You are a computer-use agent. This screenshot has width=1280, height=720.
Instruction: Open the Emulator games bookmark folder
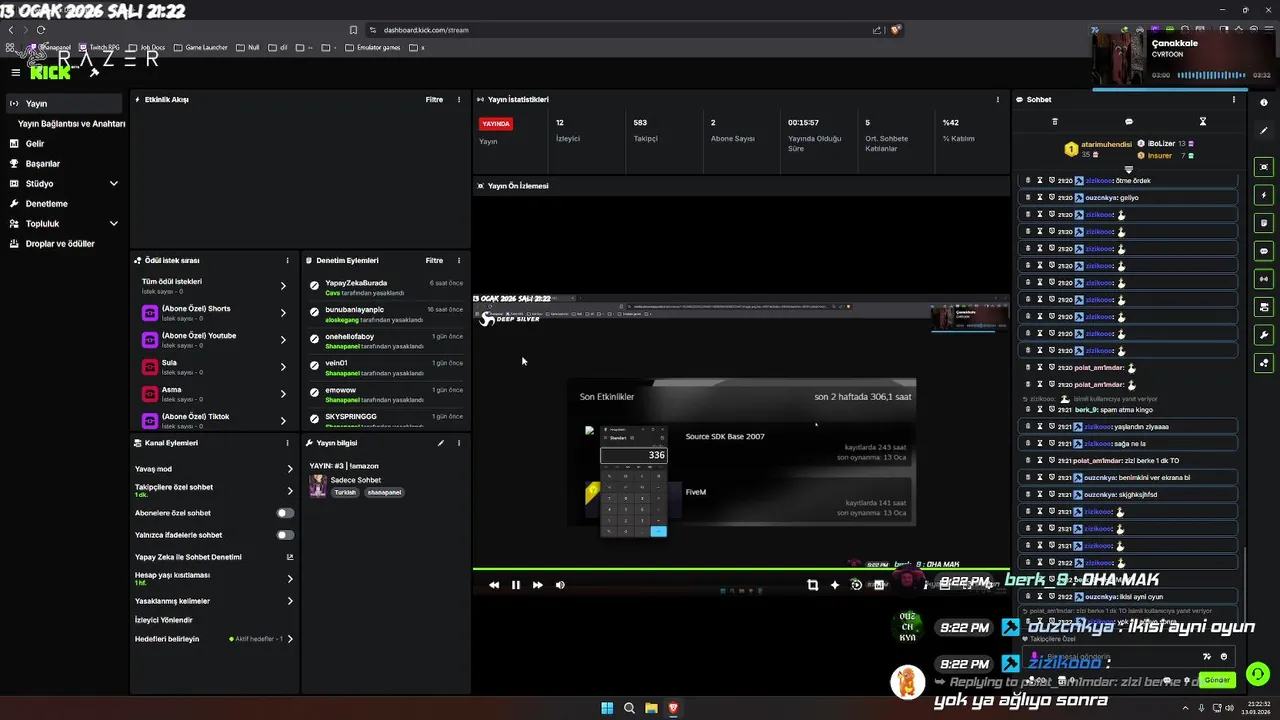coord(372,48)
